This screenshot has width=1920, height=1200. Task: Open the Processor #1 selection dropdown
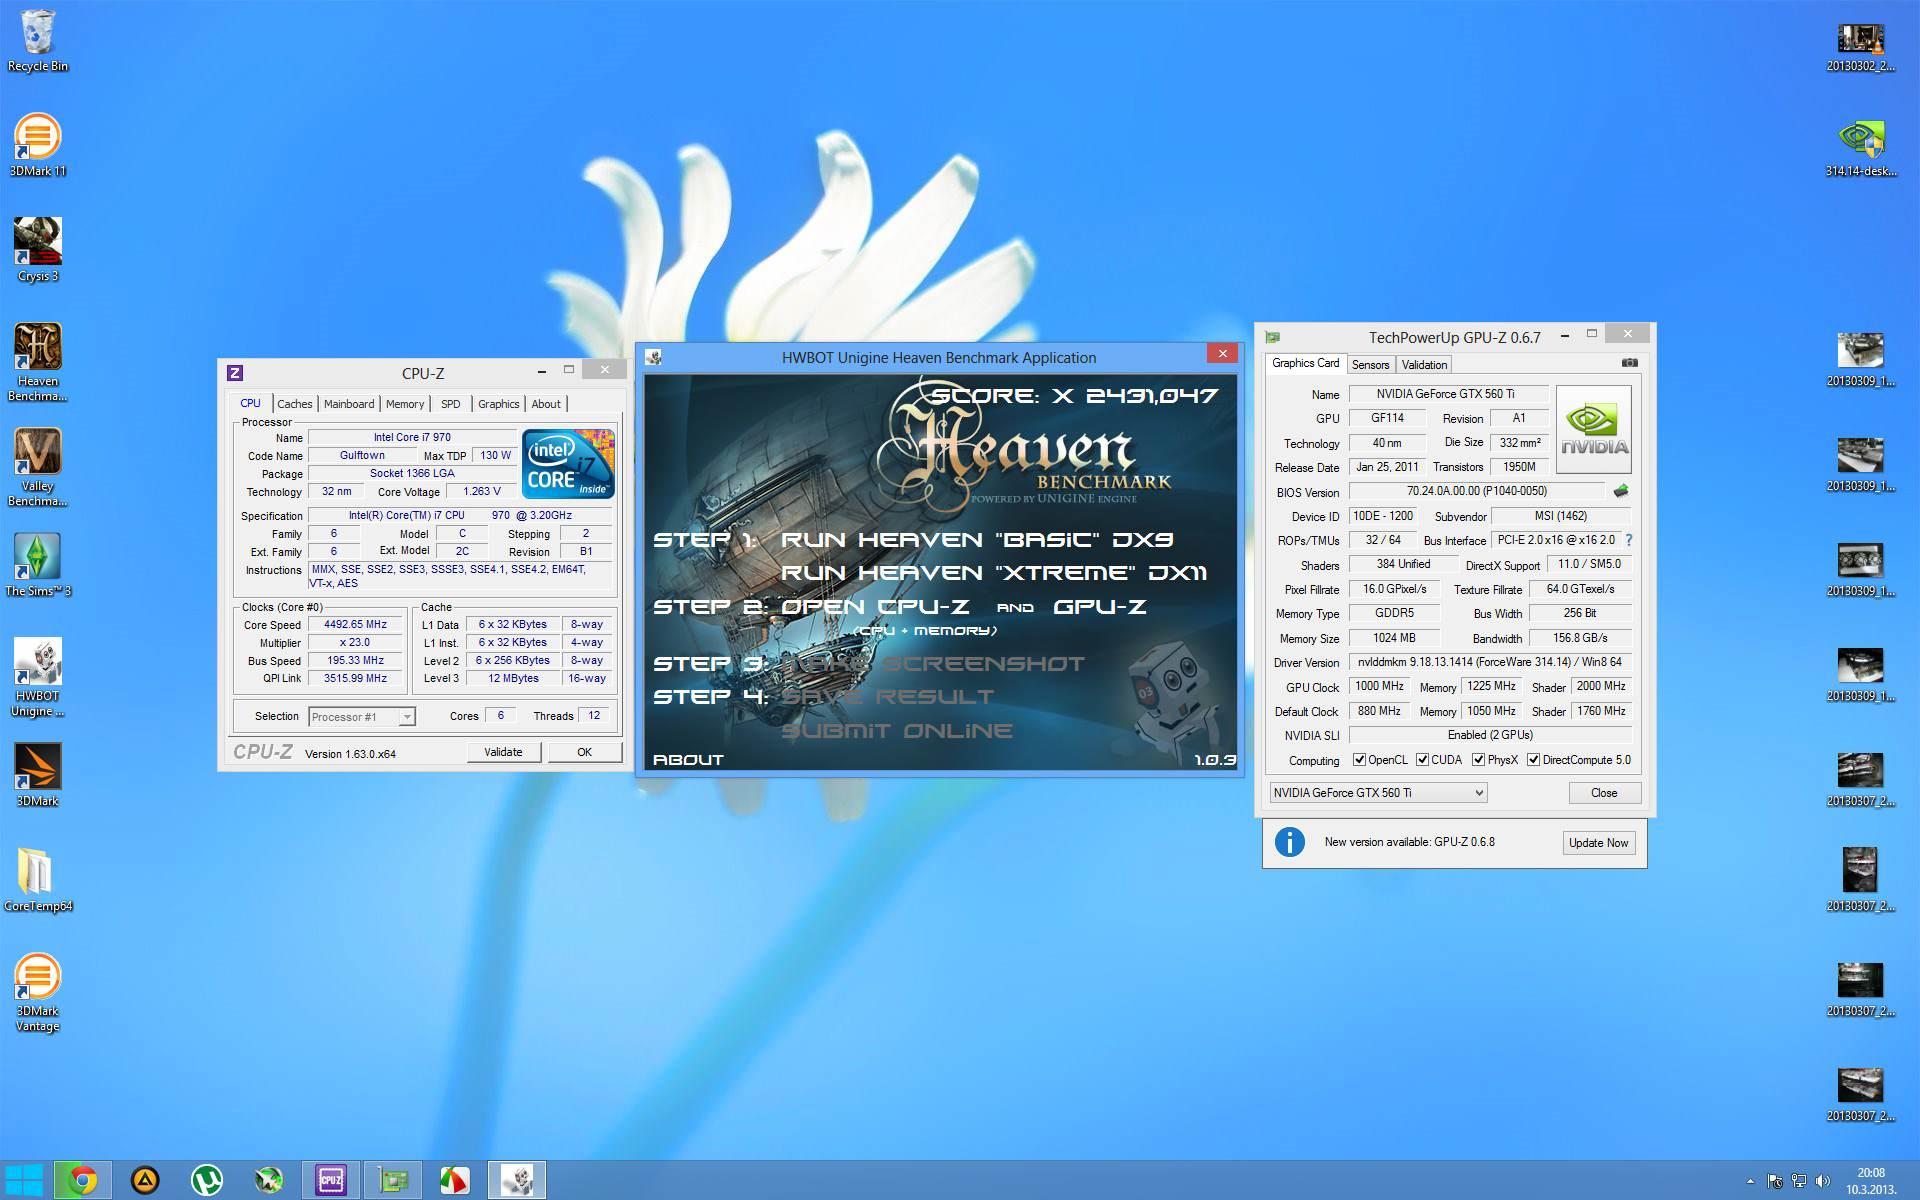(x=361, y=716)
